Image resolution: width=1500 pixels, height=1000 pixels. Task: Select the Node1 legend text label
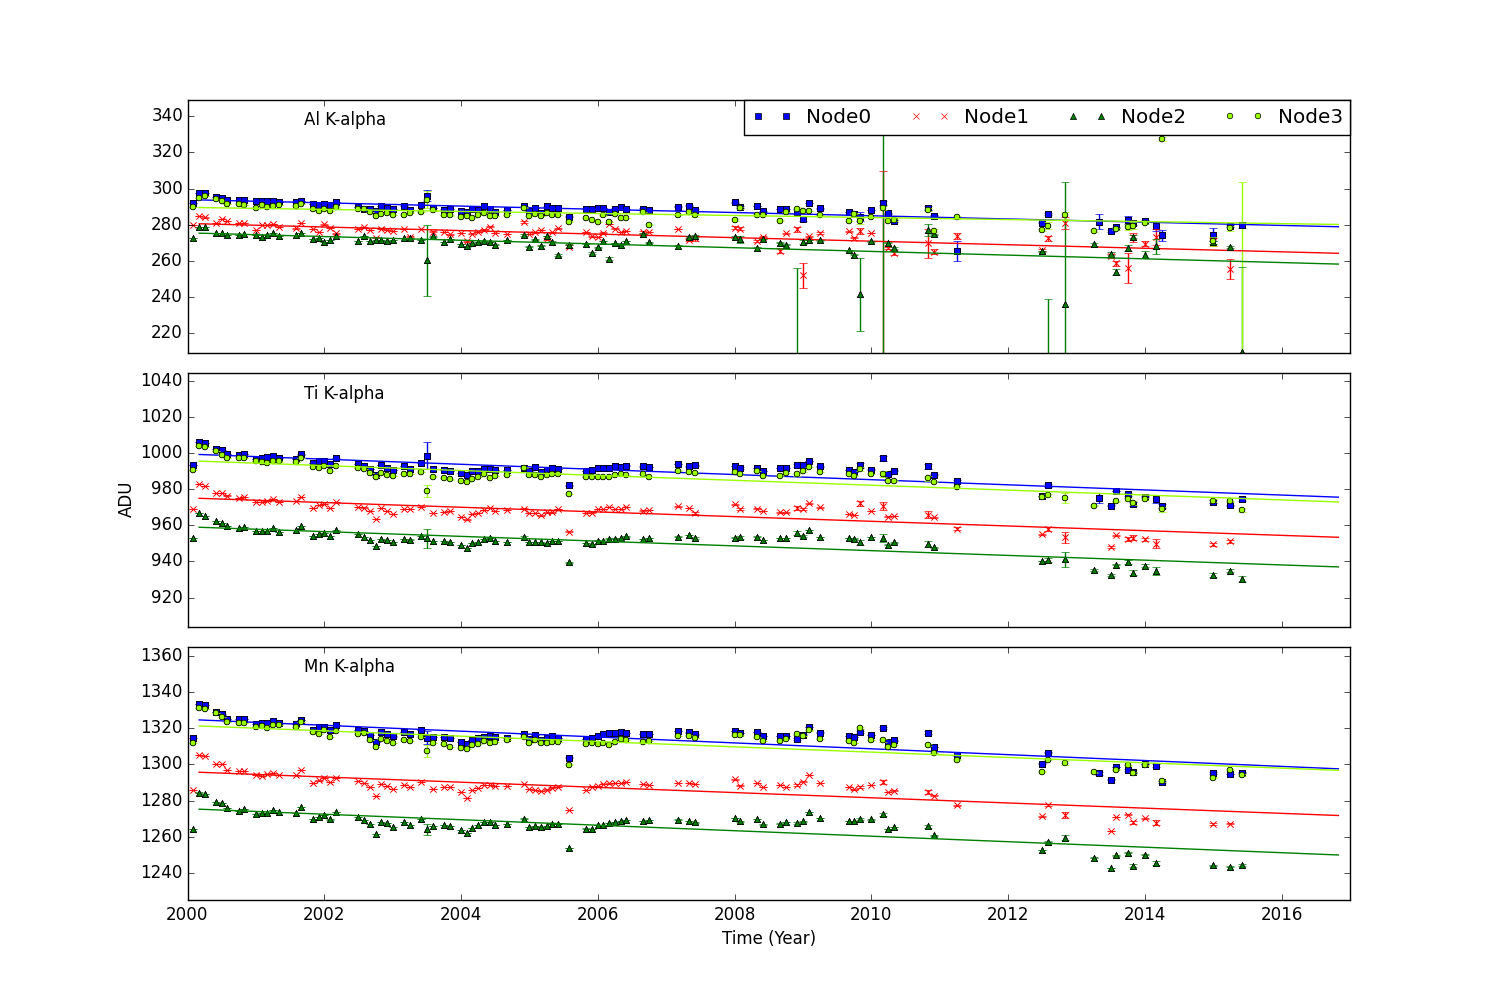(x=996, y=117)
